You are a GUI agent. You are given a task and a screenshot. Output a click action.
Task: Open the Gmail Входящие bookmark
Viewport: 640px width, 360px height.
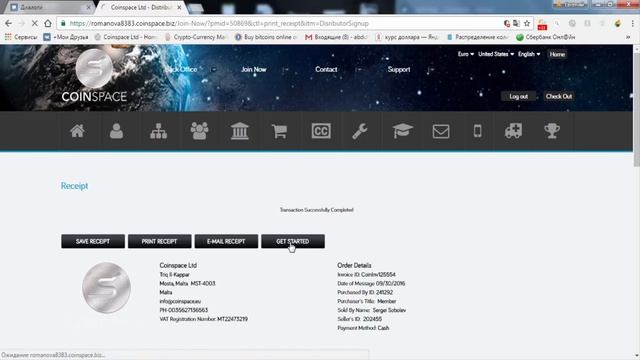[337, 37]
